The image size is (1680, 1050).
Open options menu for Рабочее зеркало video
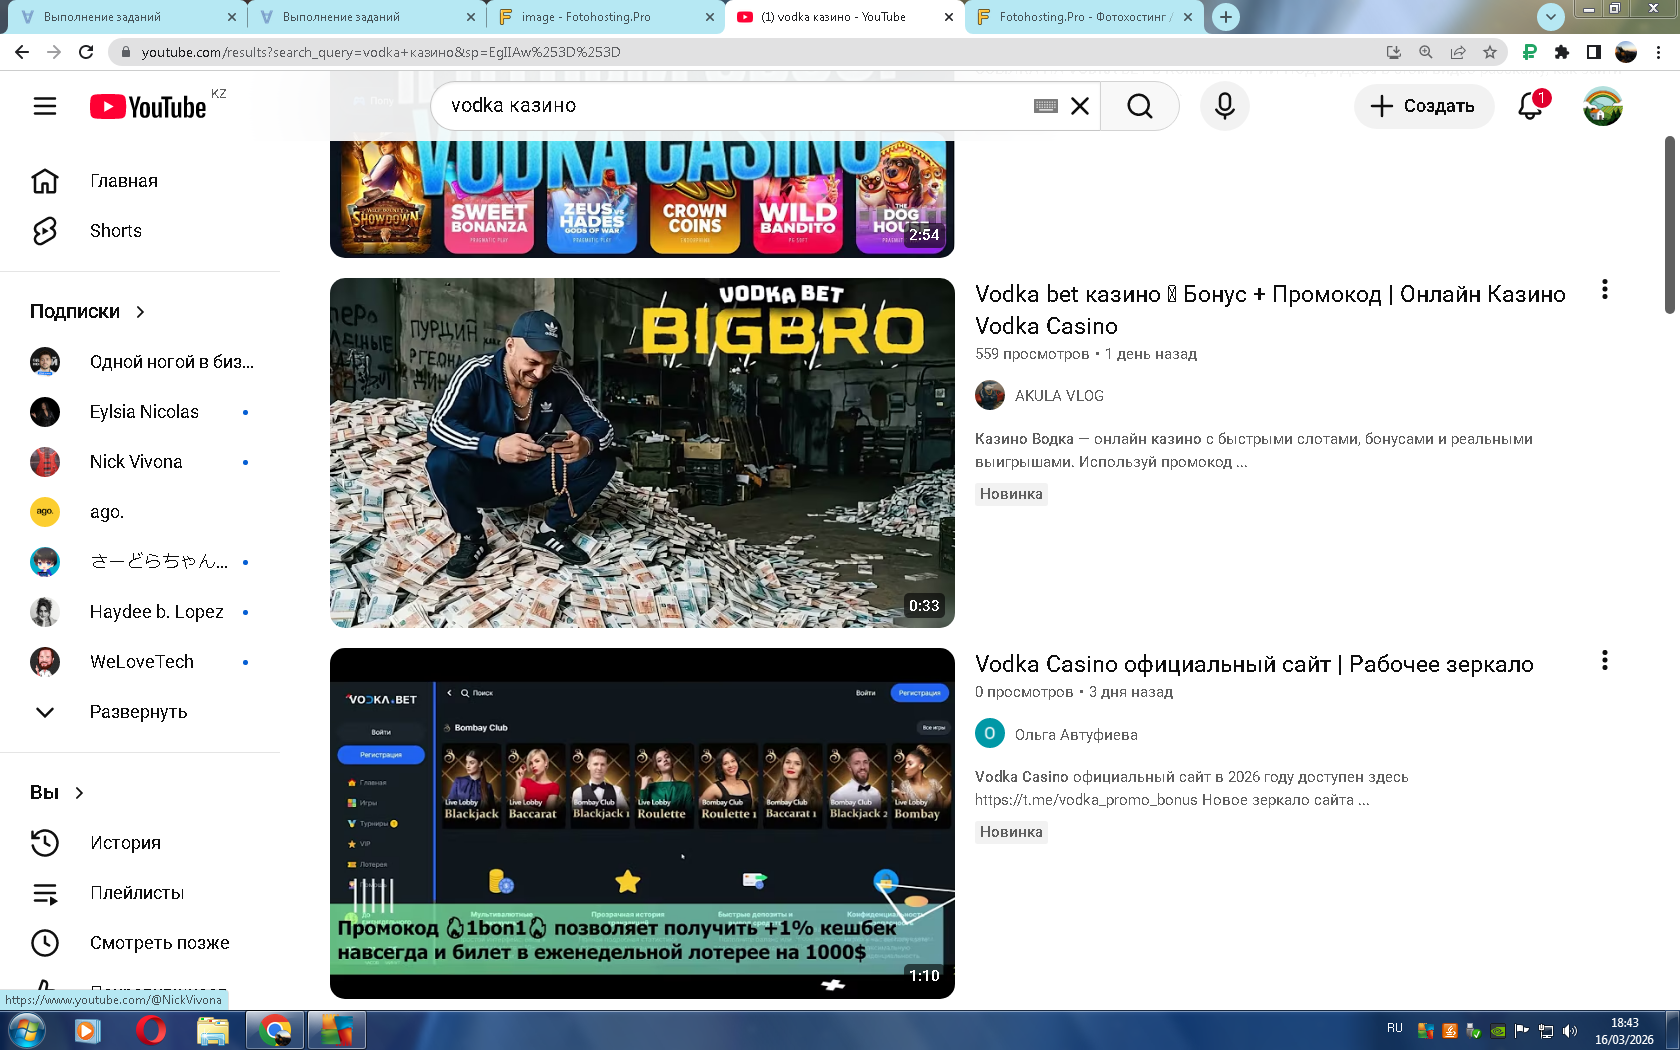pyautogui.click(x=1604, y=660)
